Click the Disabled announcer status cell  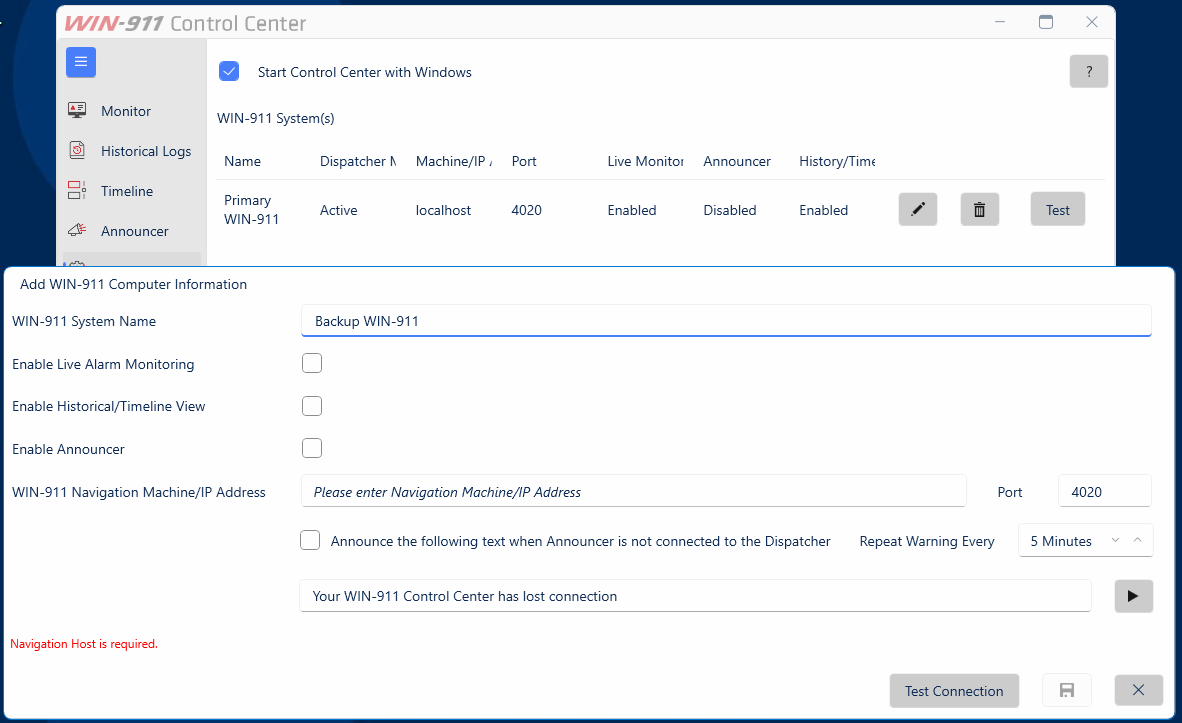click(730, 210)
